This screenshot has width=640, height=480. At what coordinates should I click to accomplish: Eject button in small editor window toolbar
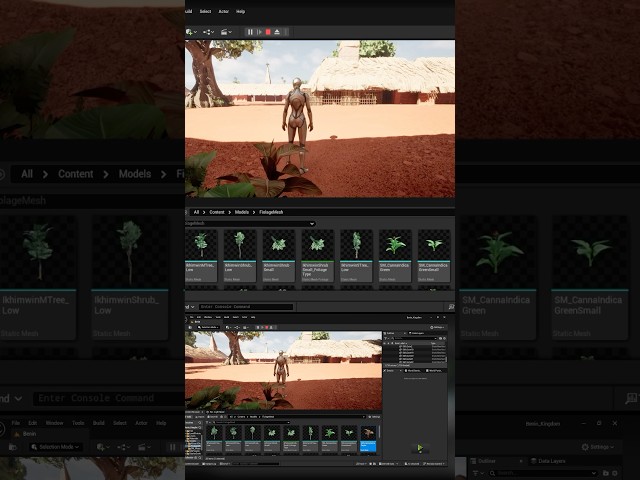click(x=271, y=327)
